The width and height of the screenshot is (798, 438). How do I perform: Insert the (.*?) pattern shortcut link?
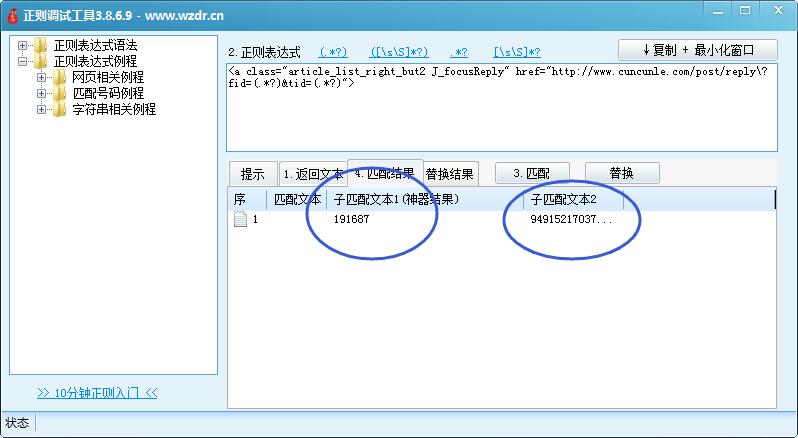click(333, 52)
